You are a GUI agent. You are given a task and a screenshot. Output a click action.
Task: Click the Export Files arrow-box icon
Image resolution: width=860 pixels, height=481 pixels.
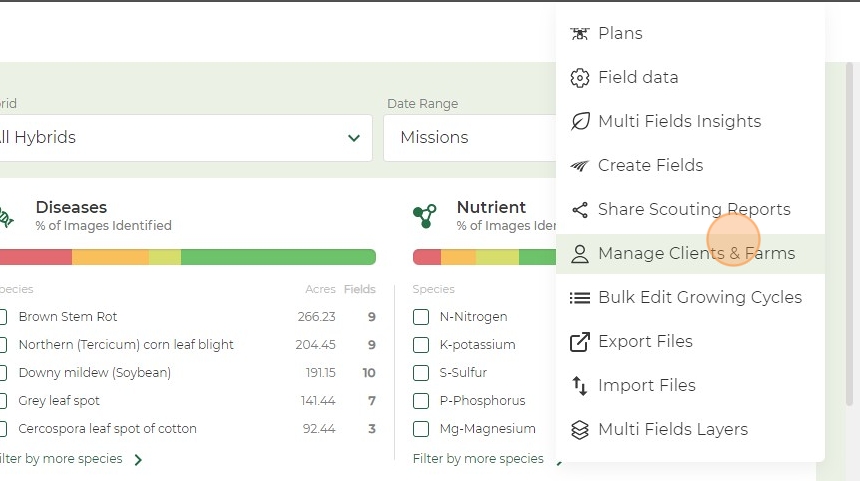coord(580,342)
